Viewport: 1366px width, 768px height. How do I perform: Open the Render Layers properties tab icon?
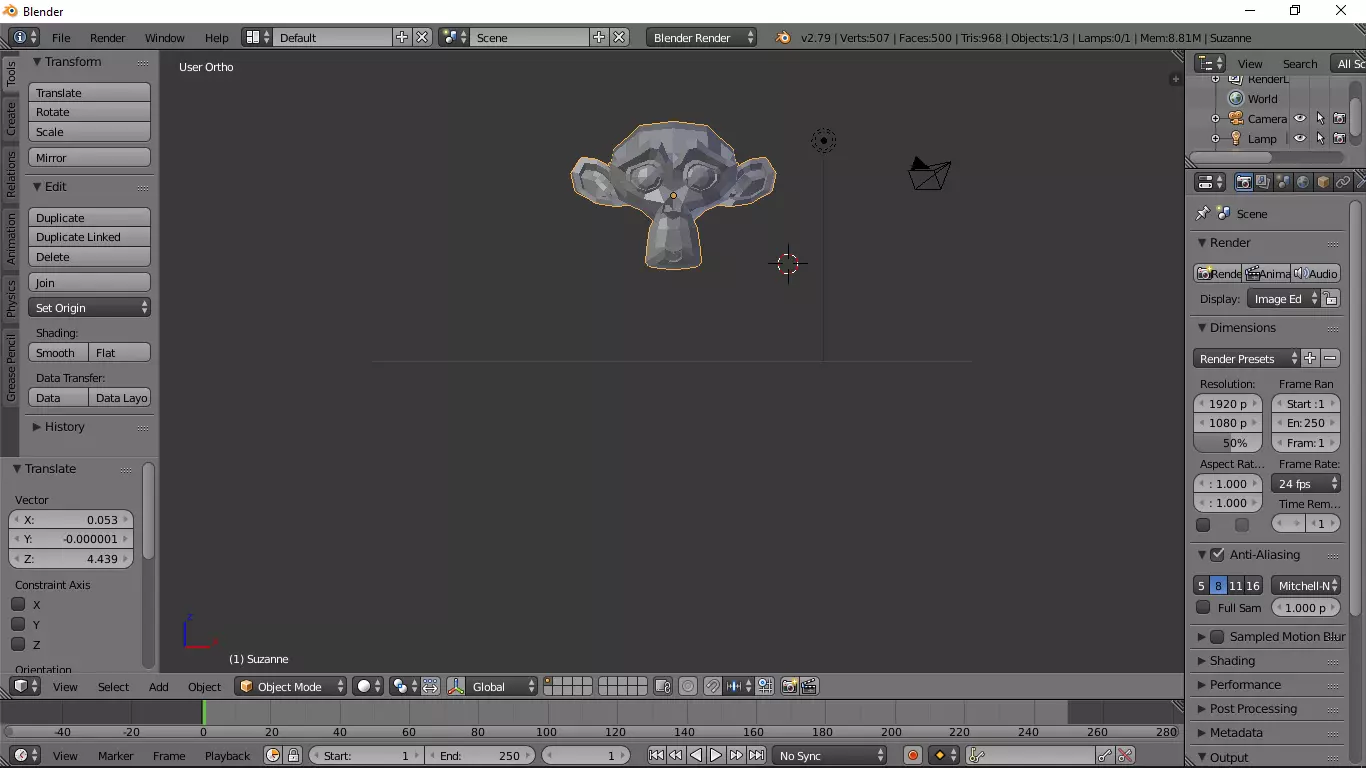click(x=1263, y=182)
